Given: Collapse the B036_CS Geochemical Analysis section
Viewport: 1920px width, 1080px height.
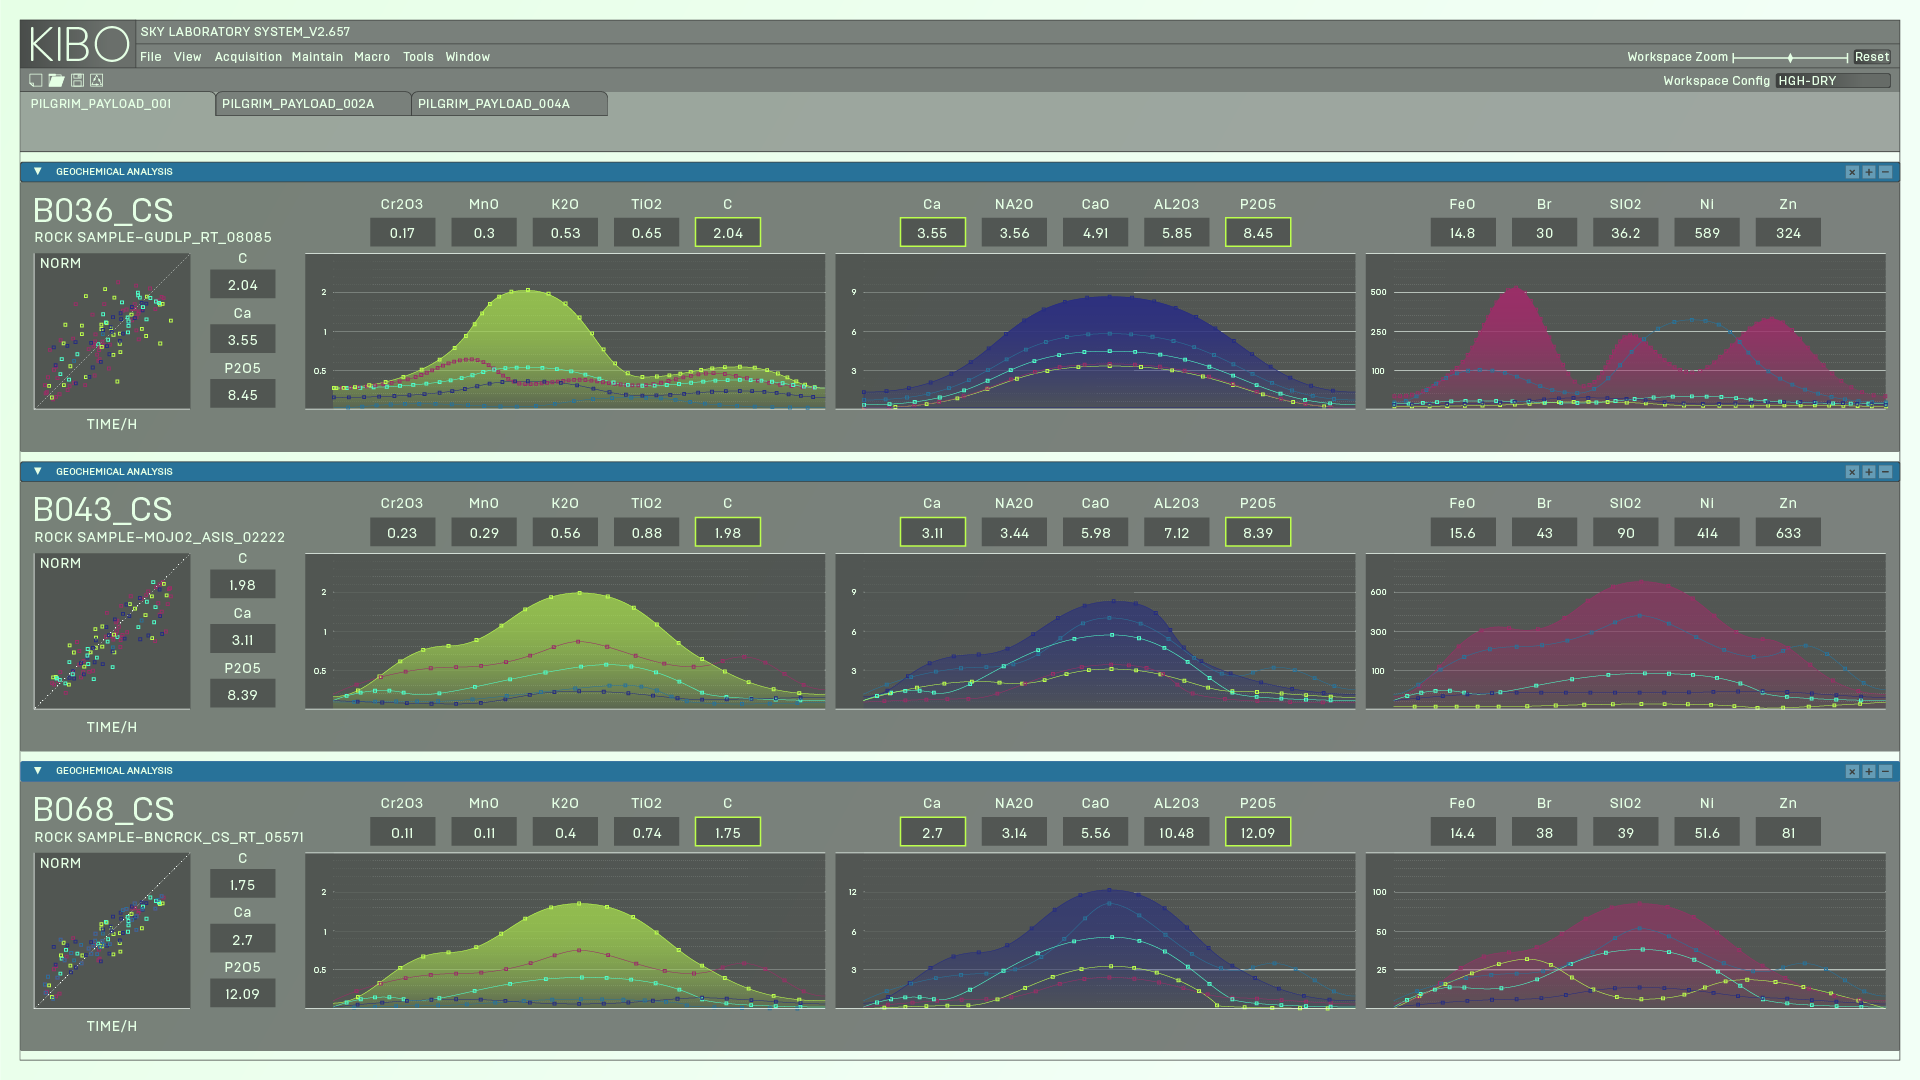Looking at the screenshot, I should click(38, 172).
